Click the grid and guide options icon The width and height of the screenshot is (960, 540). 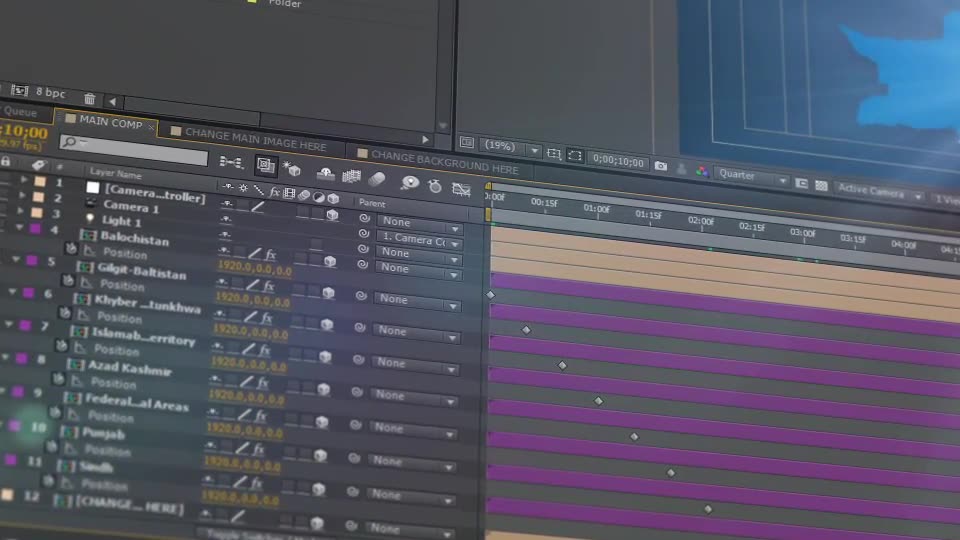tap(554, 153)
